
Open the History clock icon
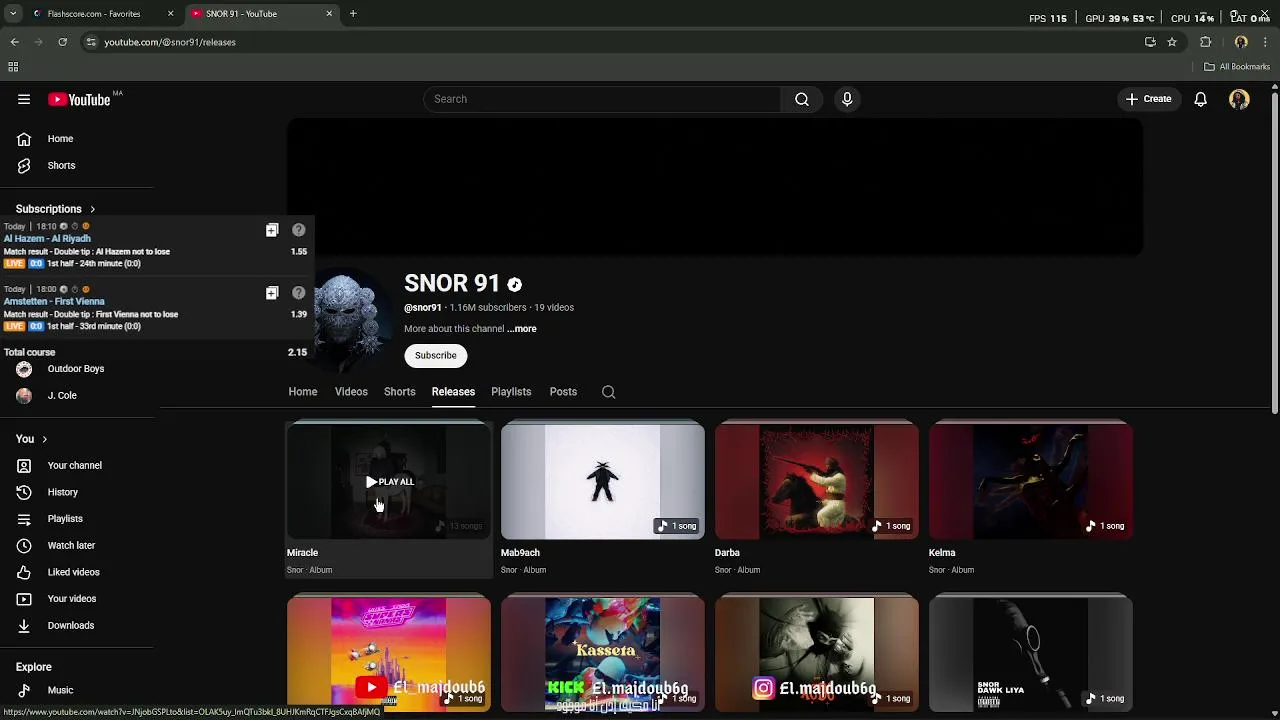24,492
